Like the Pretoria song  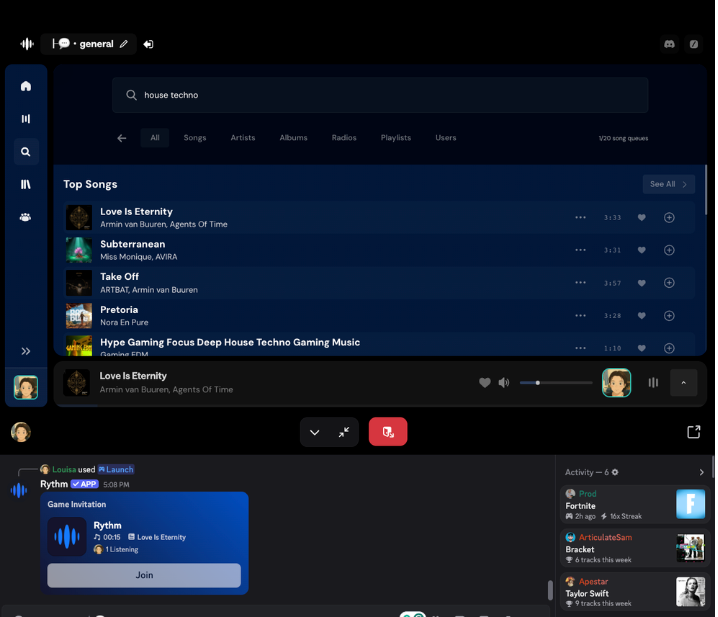(x=642, y=316)
